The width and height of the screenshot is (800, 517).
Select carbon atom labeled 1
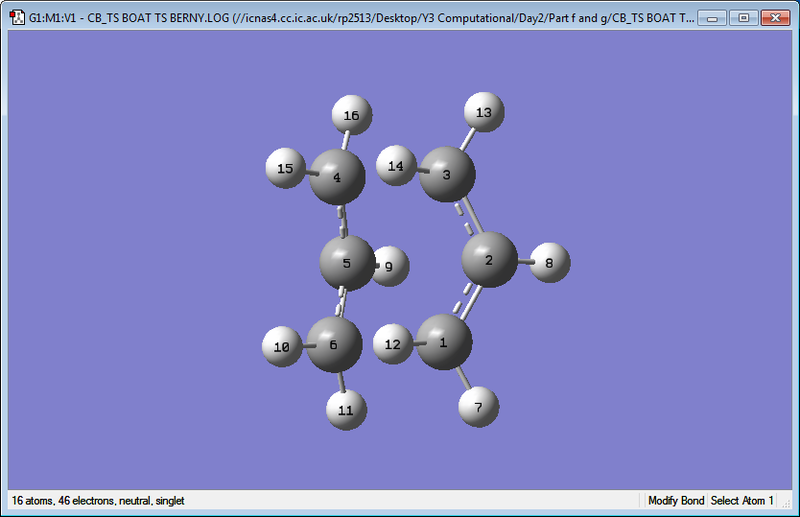click(x=444, y=342)
